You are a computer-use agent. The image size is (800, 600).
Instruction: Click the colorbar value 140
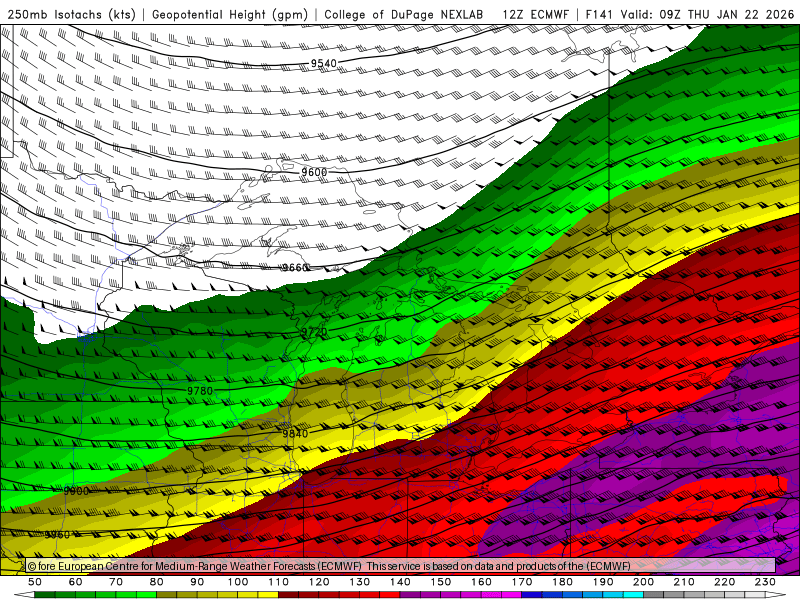(x=400, y=582)
